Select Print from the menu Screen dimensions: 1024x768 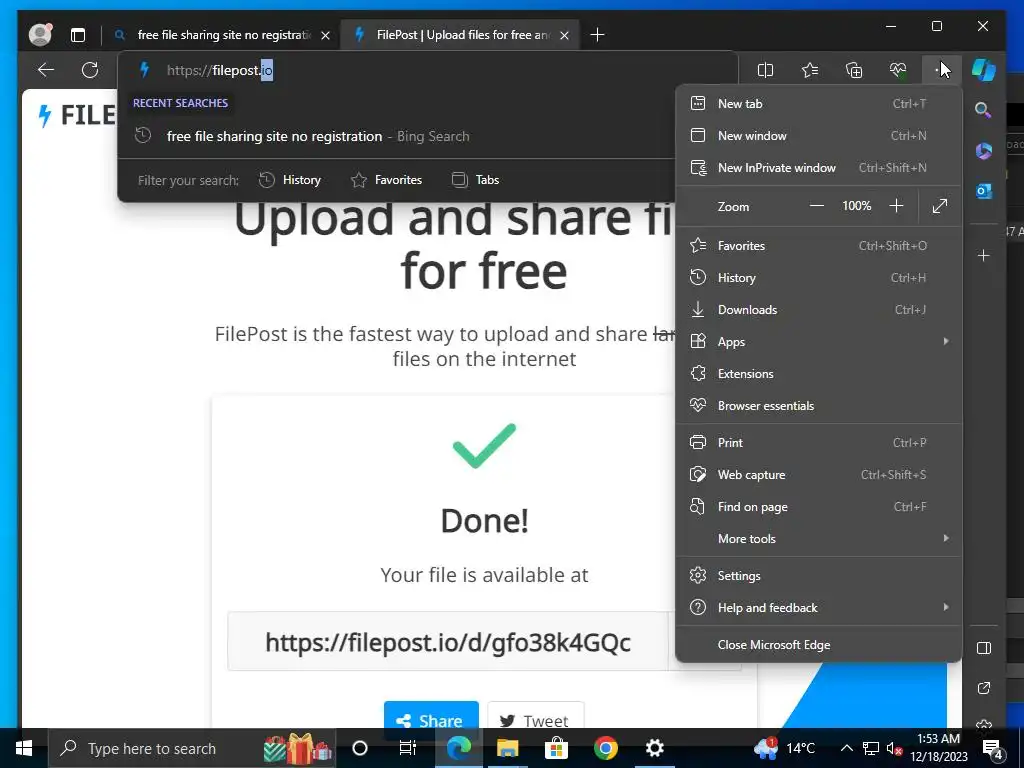[818, 442]
